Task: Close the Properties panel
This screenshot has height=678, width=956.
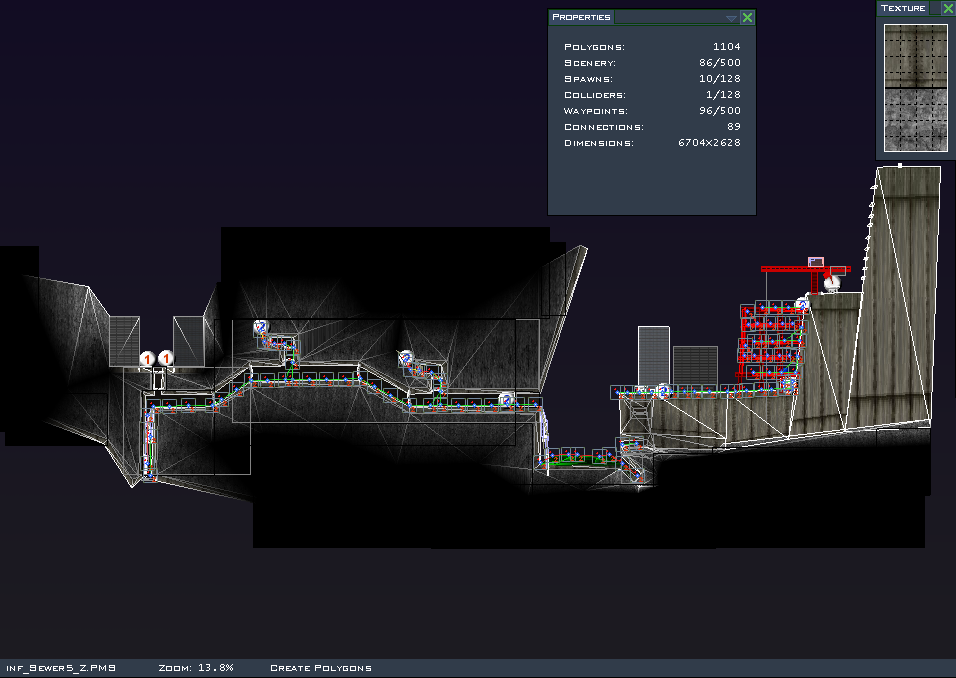Action: (x=747, y=17)
